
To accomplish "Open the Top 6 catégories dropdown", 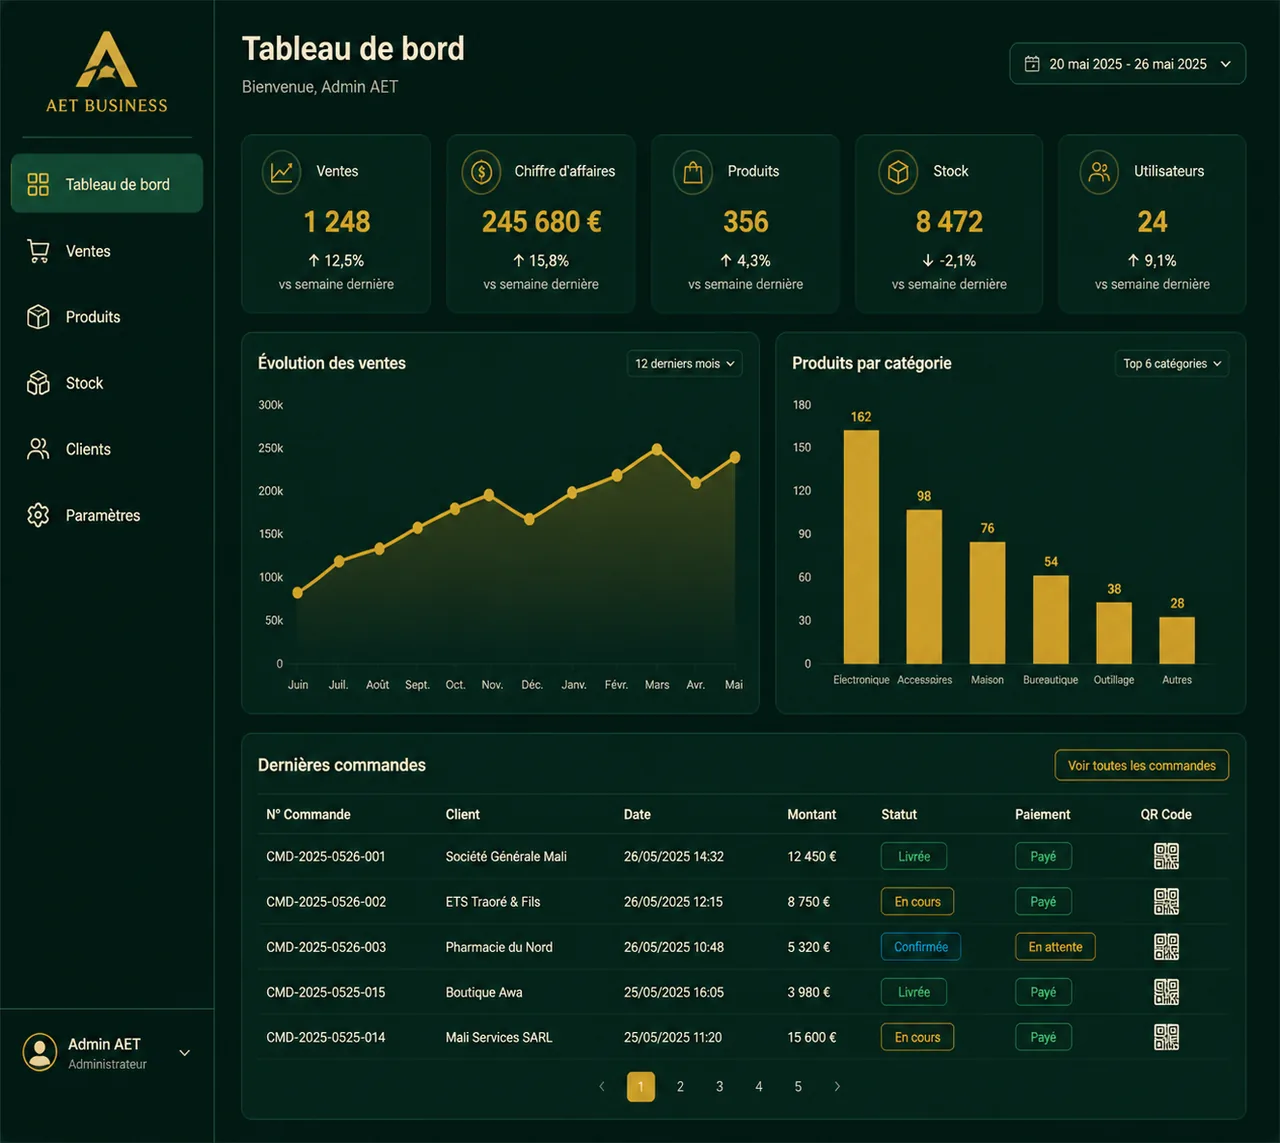I will click(x=1172, y=364).
